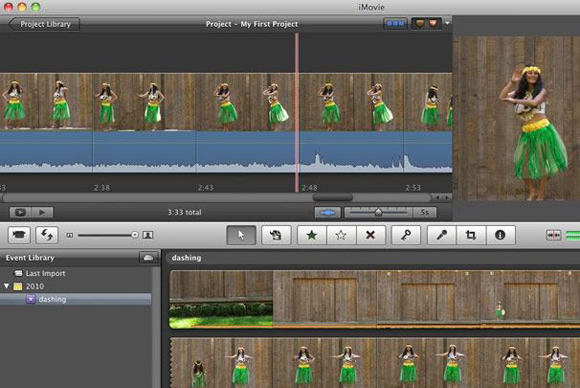Viewport: 580px width, 388px height.
Task: Click the 'Event Library' header
Action: [x=30, y=258]
